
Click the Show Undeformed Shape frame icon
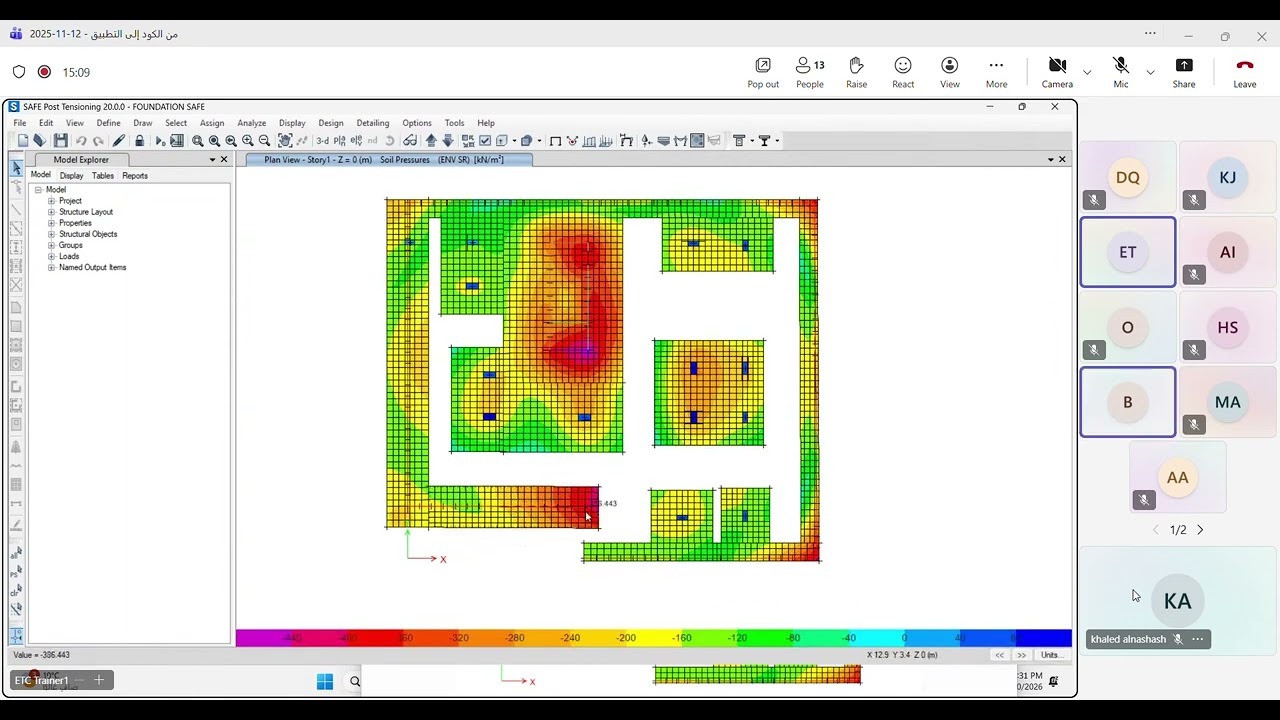555,141
